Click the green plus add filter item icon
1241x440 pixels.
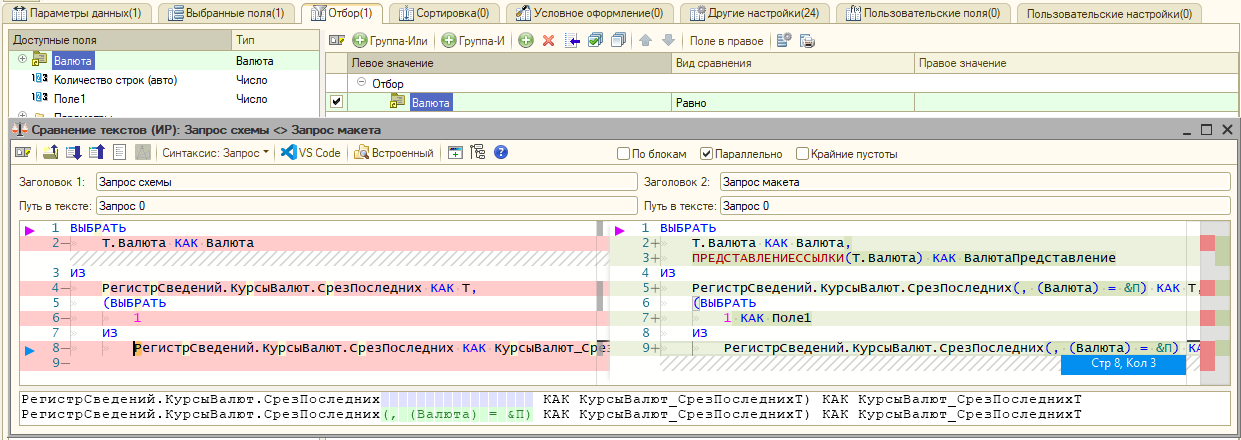(525, 41)
